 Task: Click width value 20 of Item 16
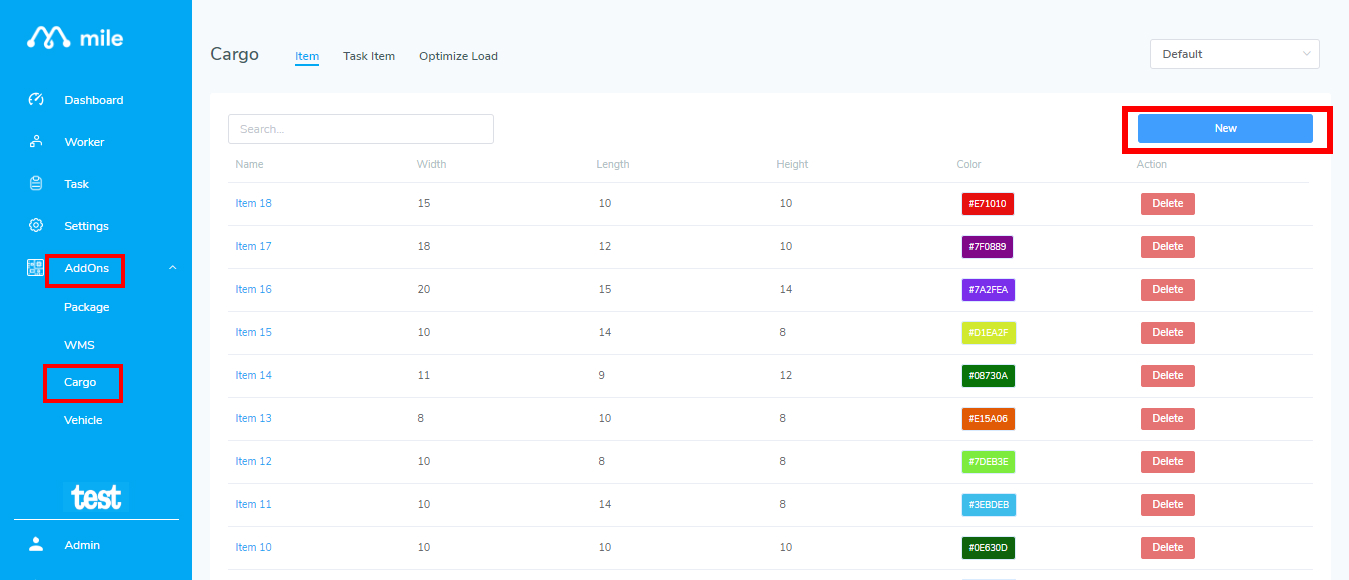tap(424, 289)
